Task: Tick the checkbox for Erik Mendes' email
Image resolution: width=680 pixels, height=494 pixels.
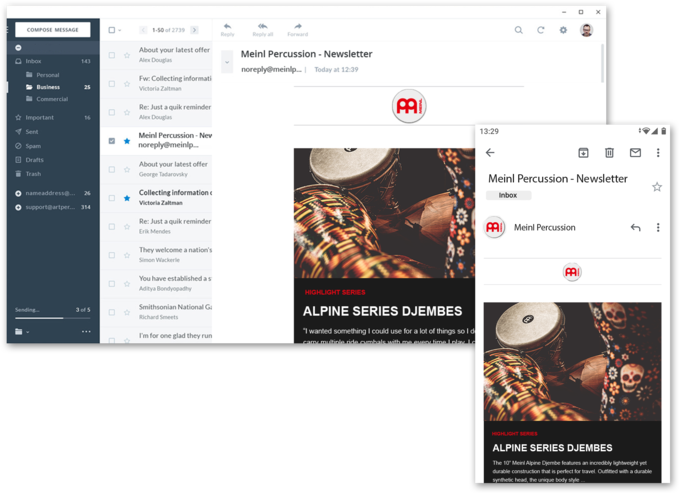Action: tap(112, 227)
